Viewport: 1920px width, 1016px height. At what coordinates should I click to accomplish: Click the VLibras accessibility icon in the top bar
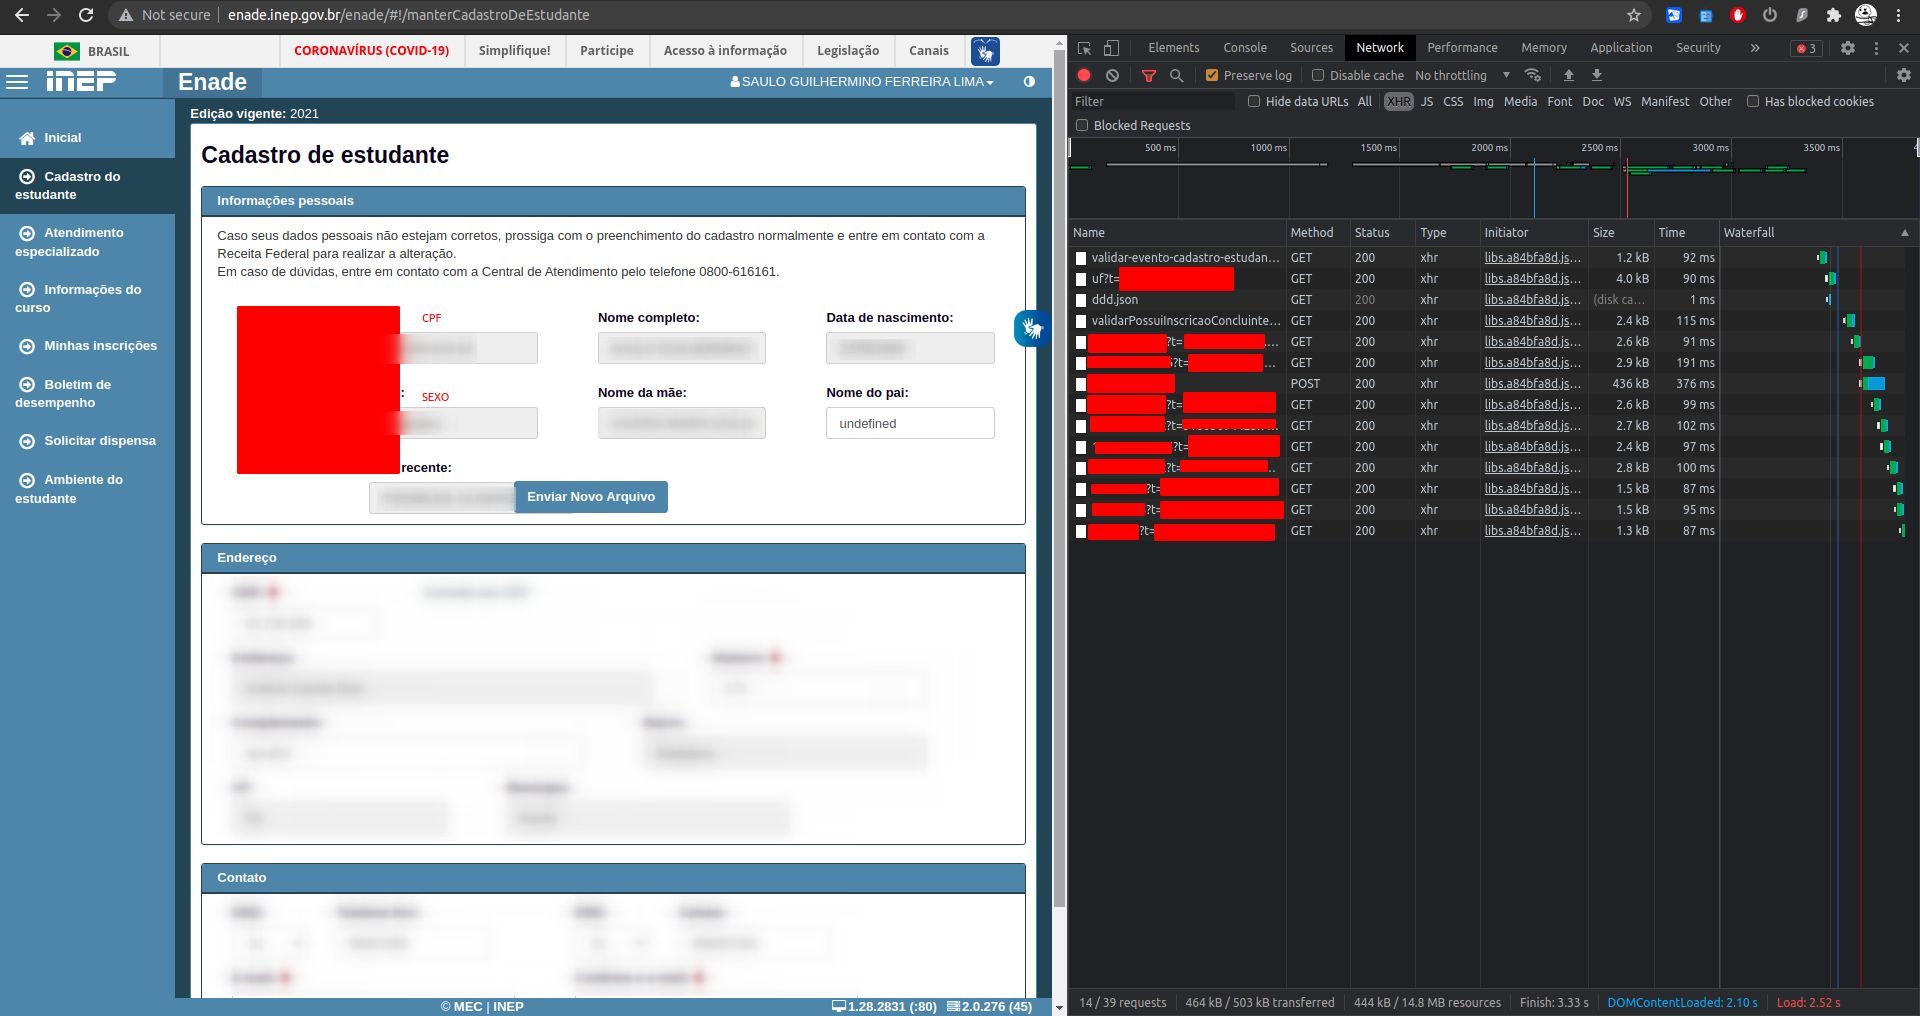coord(985,51)
